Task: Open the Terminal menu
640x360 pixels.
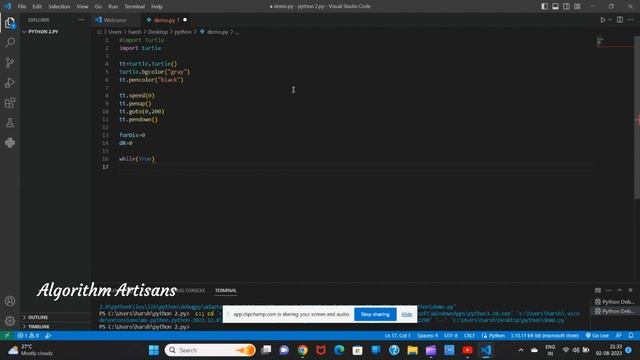Action: click(x=134, y=7)
